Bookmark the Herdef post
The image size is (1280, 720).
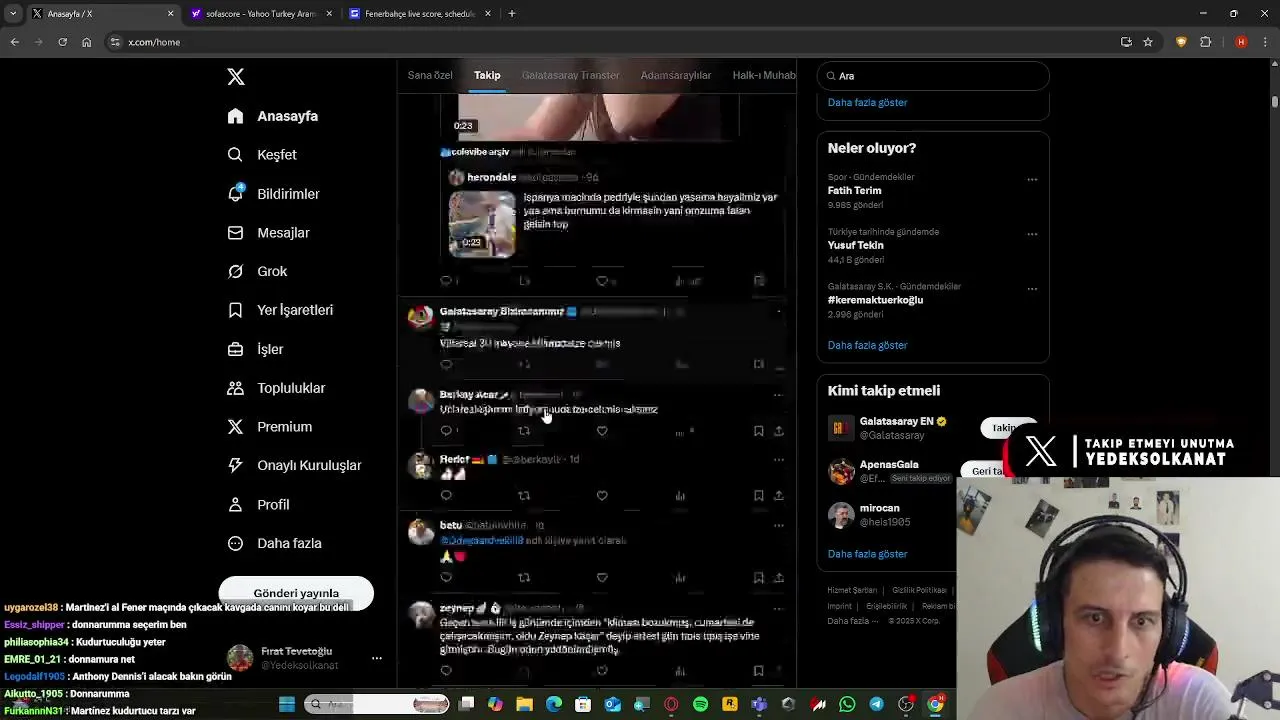[x=758, y=495]
